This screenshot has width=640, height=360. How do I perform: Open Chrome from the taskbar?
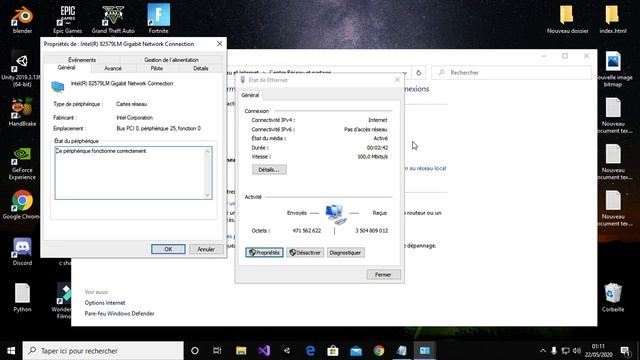379,351
